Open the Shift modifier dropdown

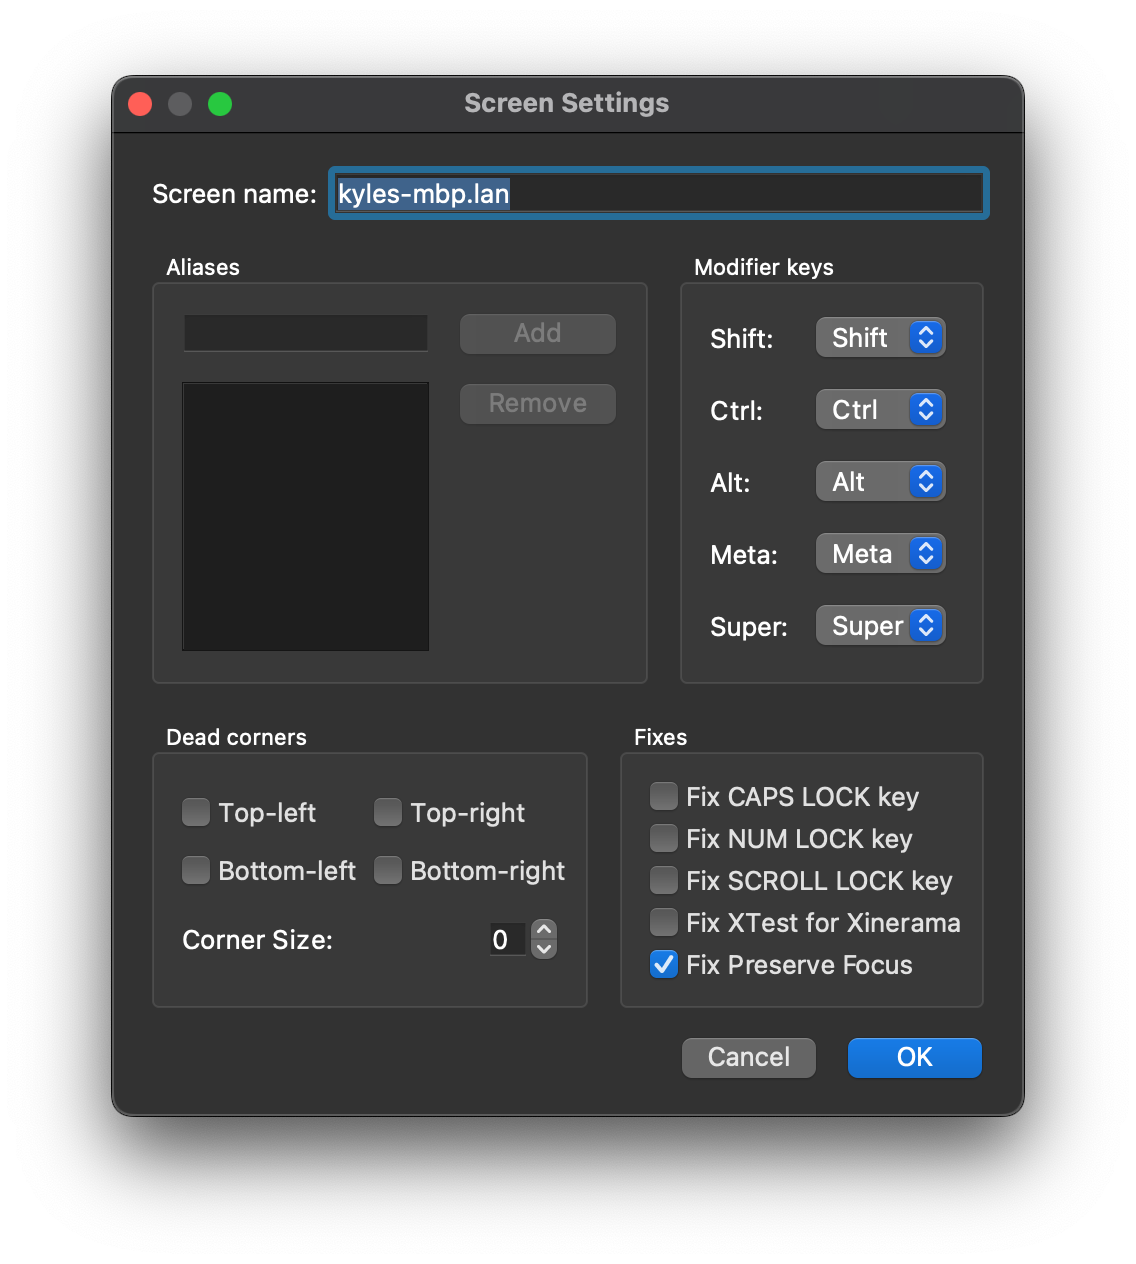(x=880, y=338)
